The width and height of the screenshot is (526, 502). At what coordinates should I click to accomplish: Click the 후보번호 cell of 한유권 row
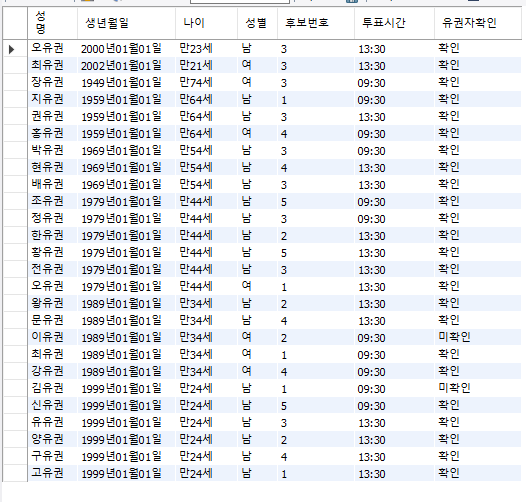pyautogui.click(x=316, y=236)
